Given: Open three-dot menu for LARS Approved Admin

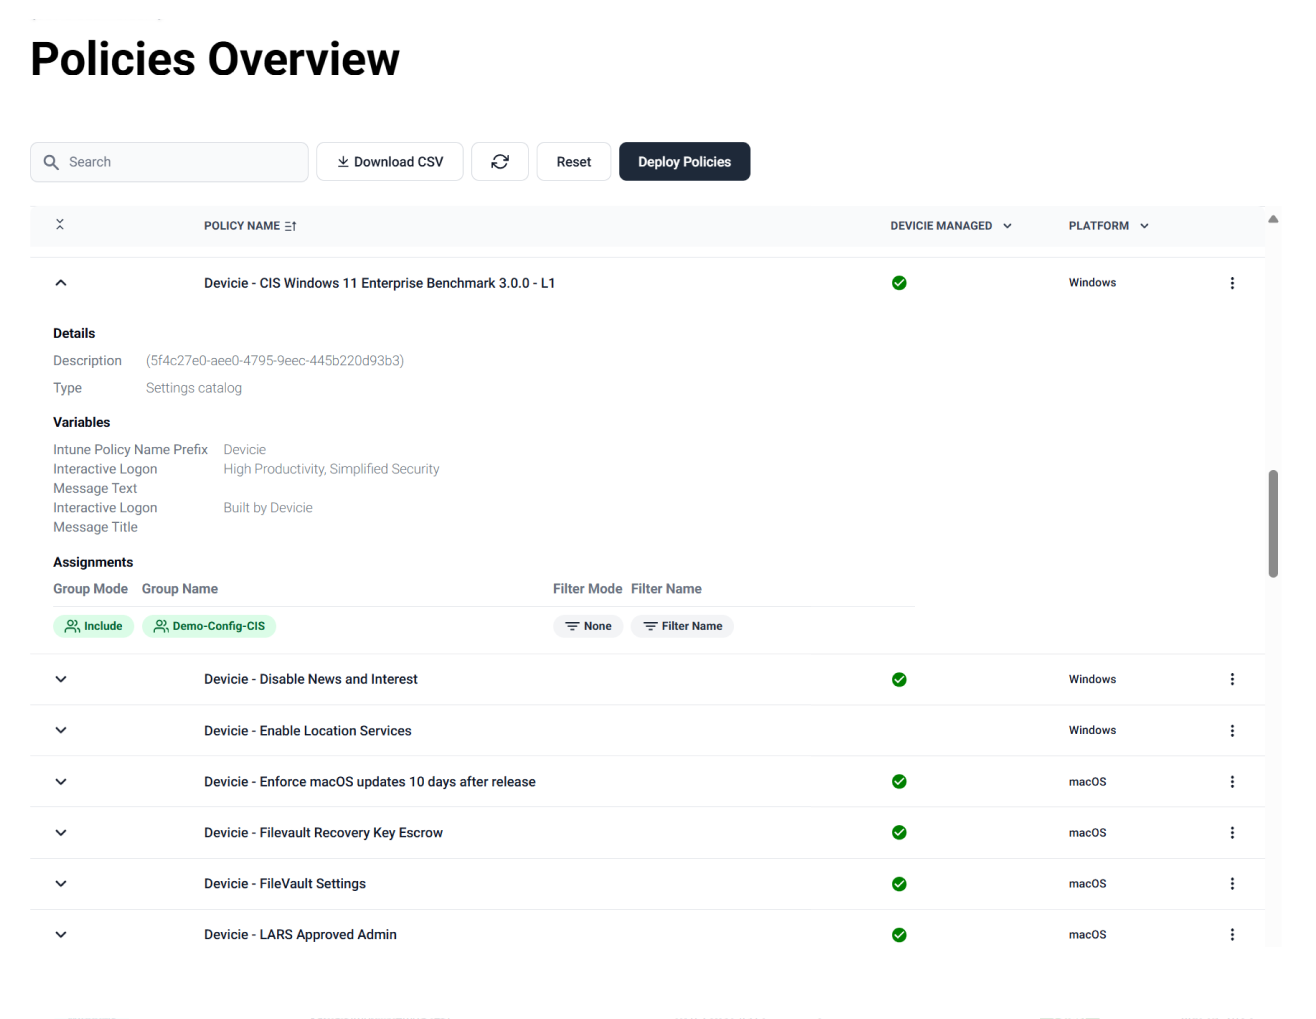Looking at the screenshot, I should click(x=1232, y=935).
